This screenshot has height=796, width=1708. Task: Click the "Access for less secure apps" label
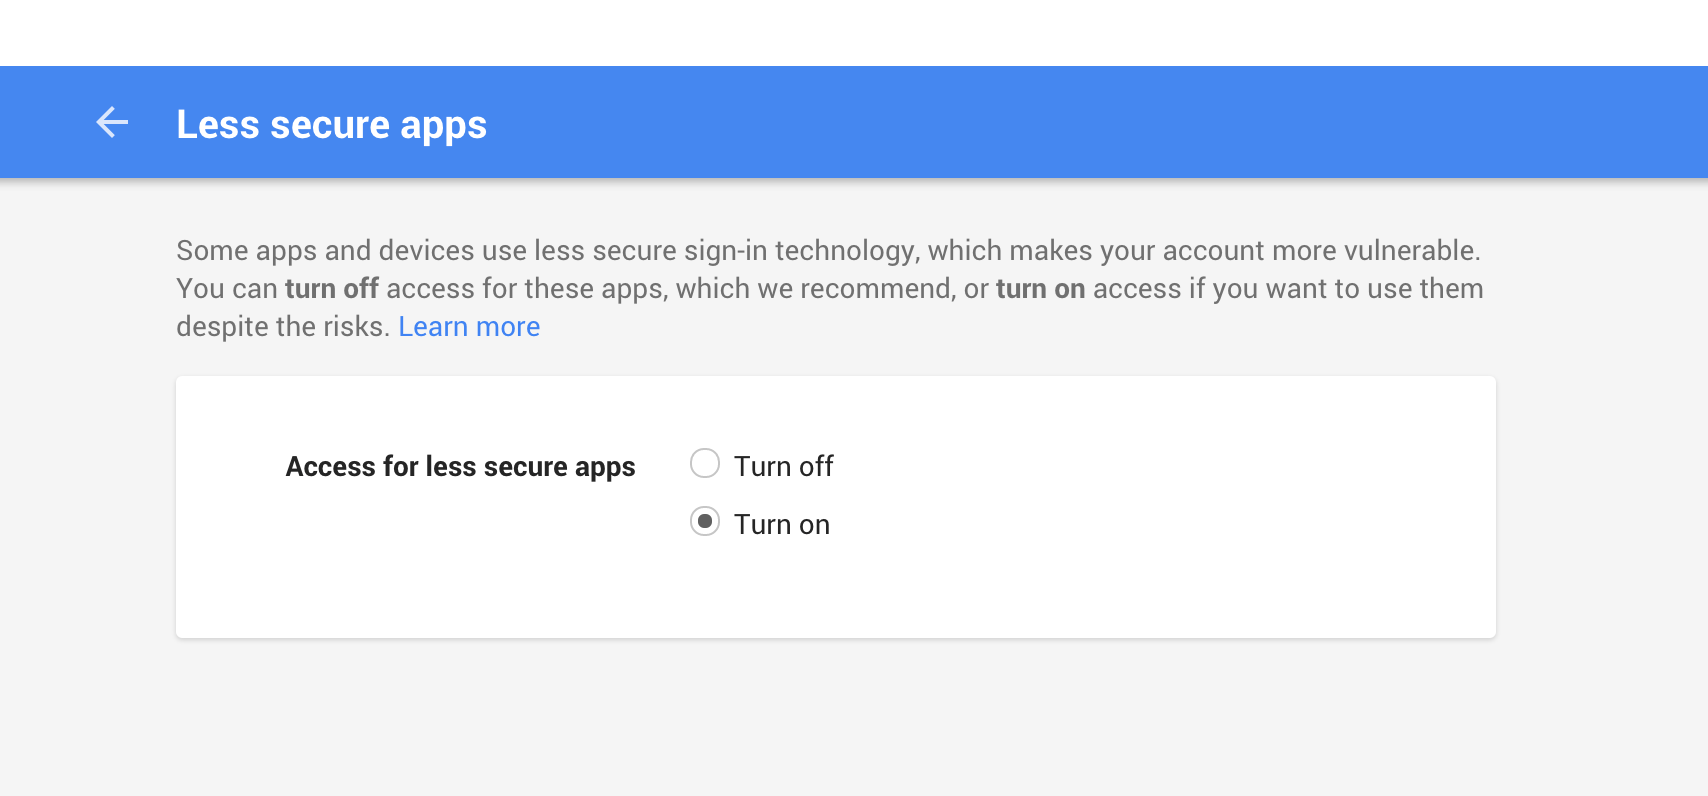[x=460, y=467]
